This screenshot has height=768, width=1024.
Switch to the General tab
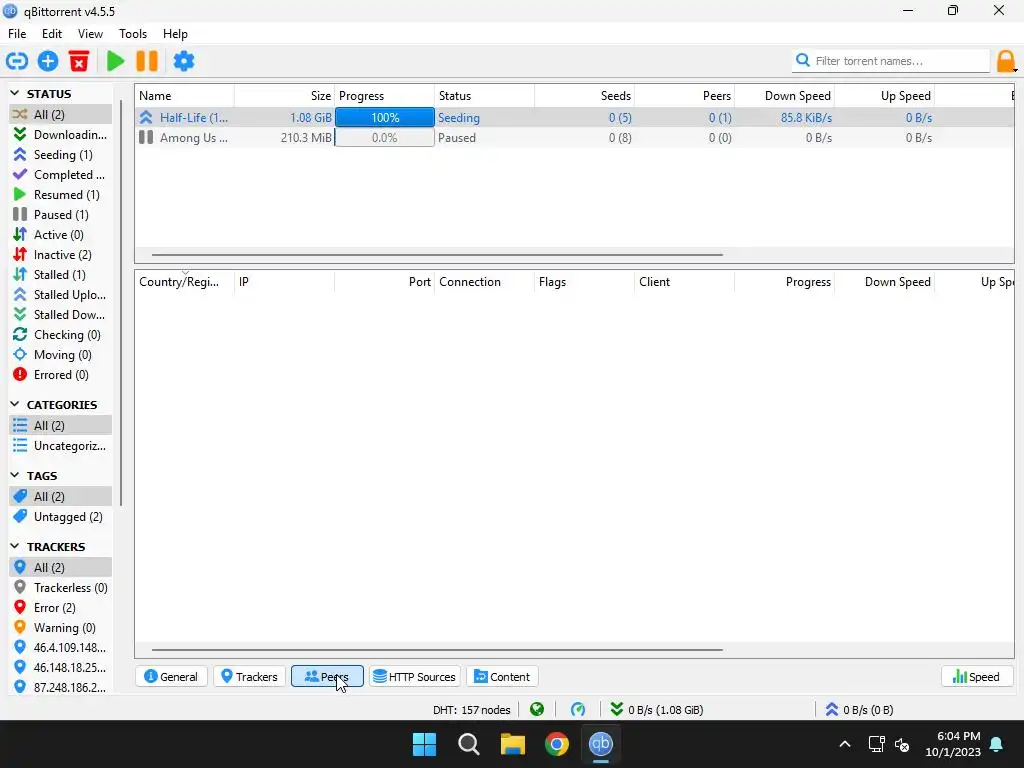[x=171, y=677]
